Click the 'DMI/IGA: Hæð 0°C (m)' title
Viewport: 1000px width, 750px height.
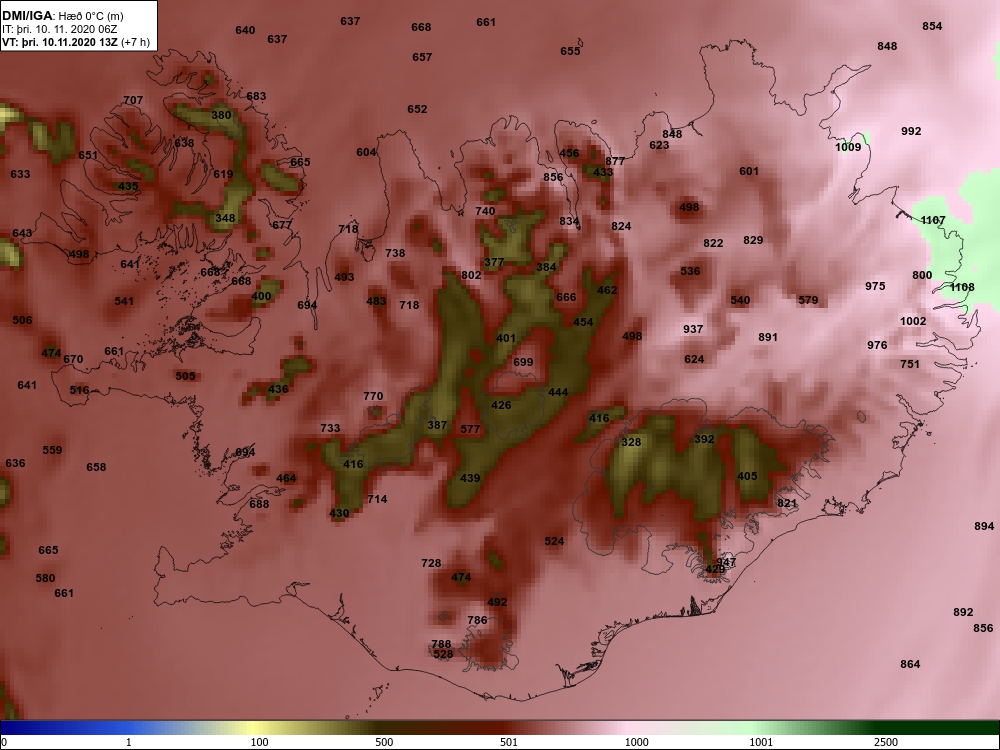coord(62,16)
